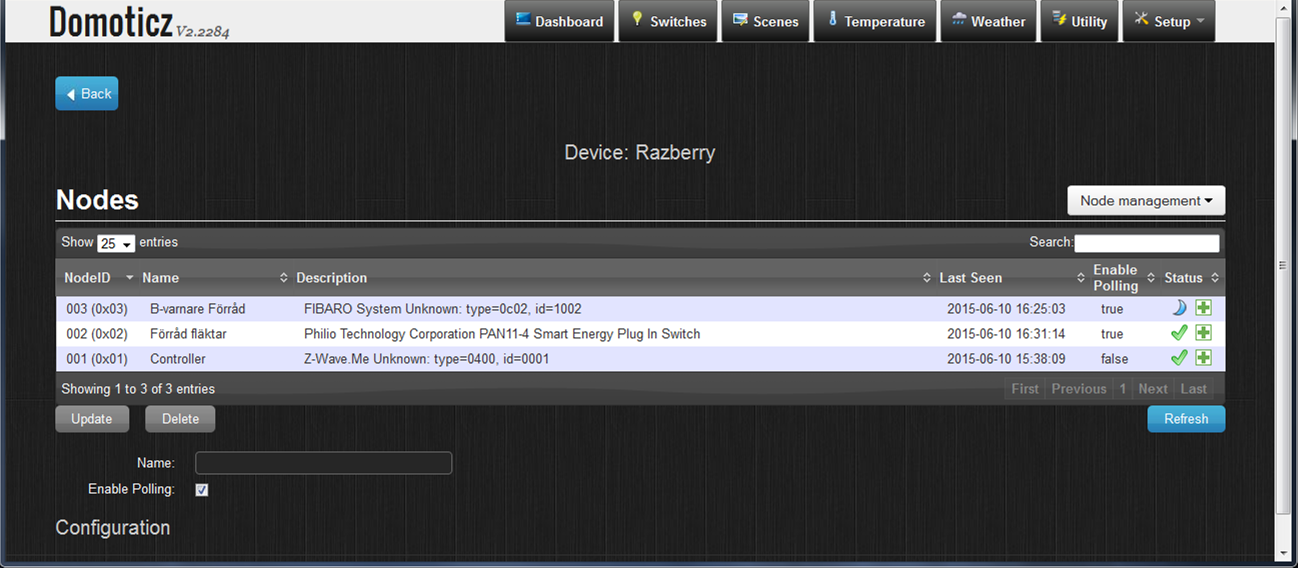The height and width of the screenshot is (568, 1298).
Task: Click the green plus icon for Controller row
Action: point(1203,358)
